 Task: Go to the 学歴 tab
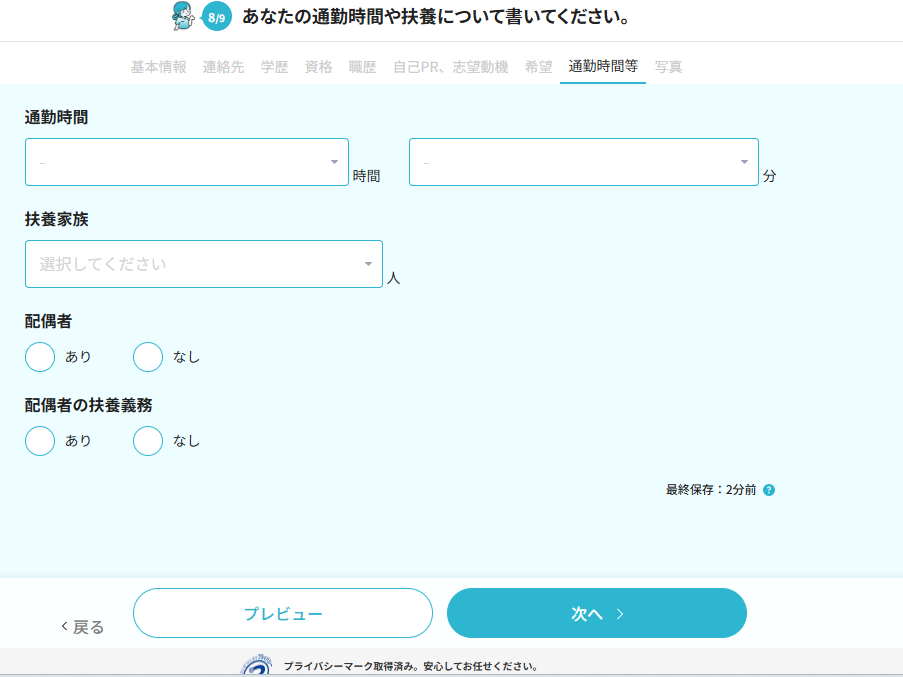coord(274,67)
